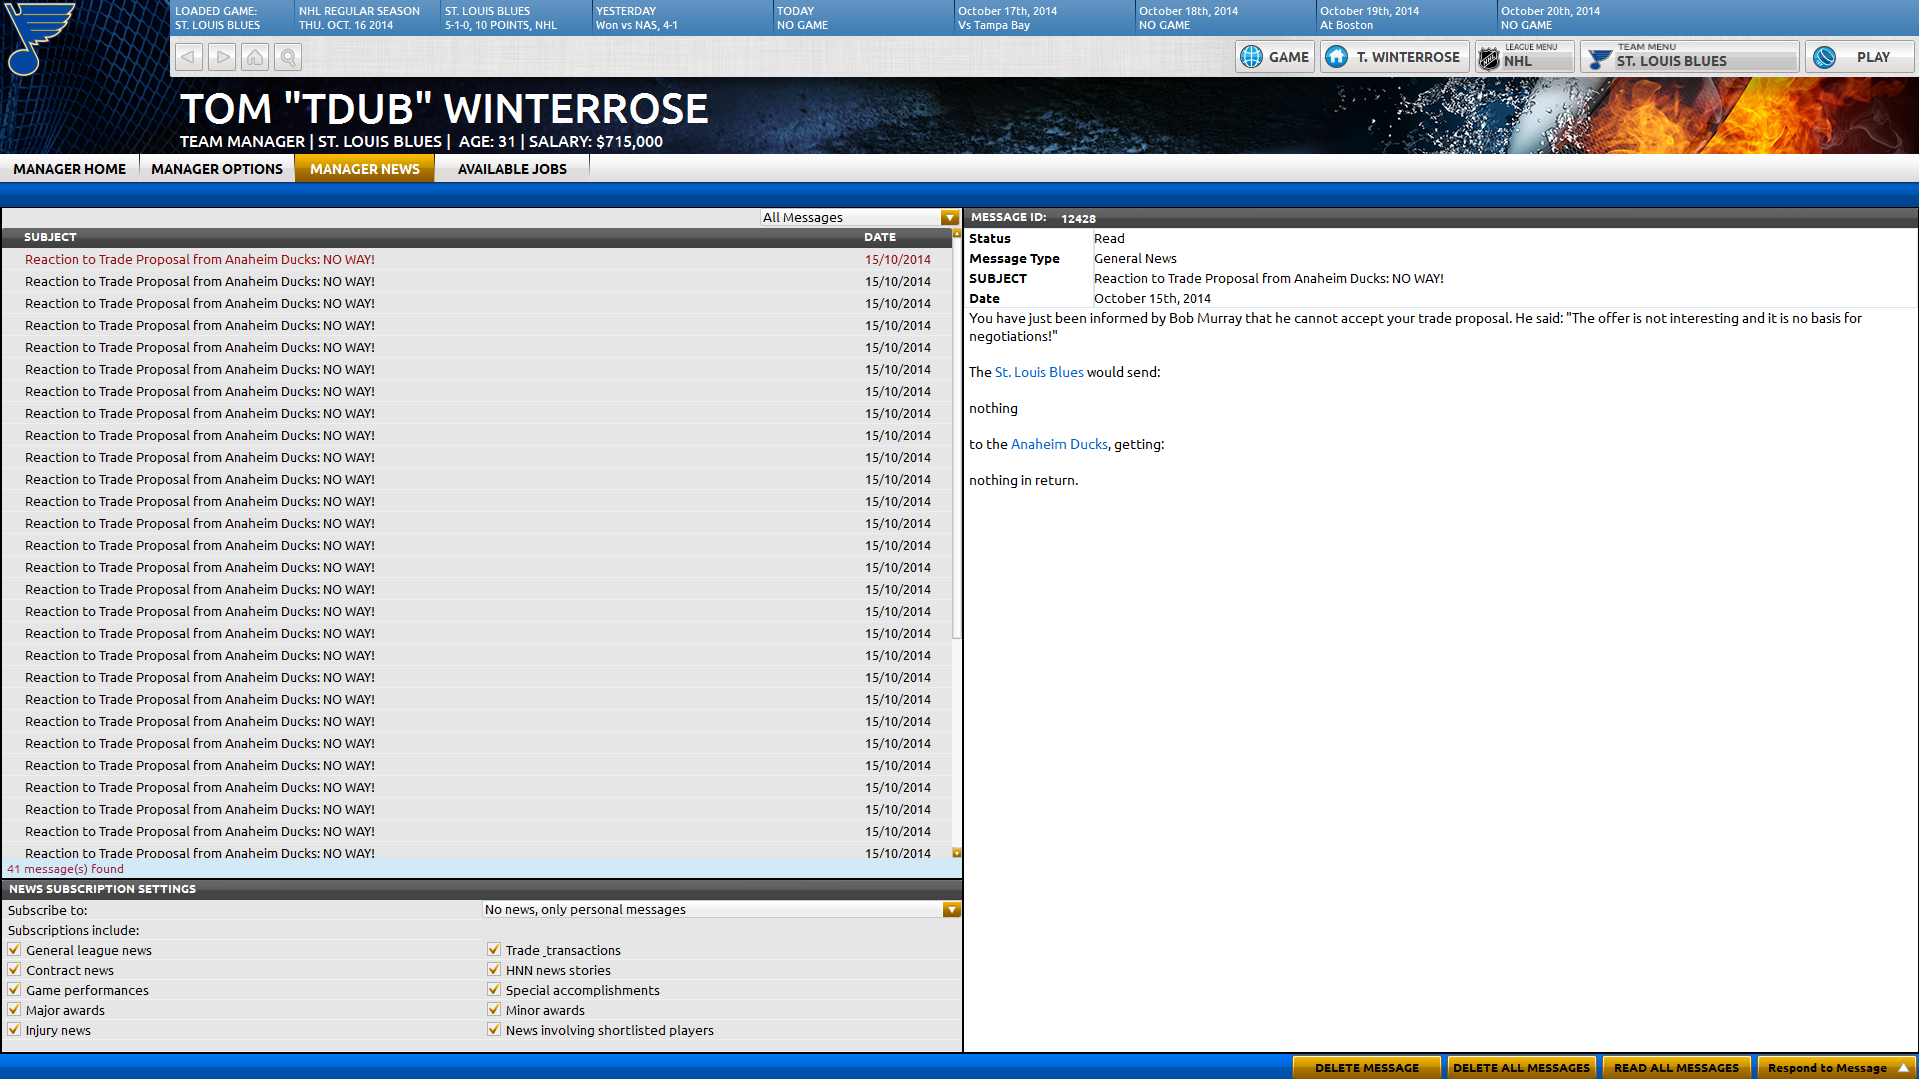Image resolution: width=1919 pixels, height=1079 pixels.
Task: Open the NHL league menu
Action: 1525,57
